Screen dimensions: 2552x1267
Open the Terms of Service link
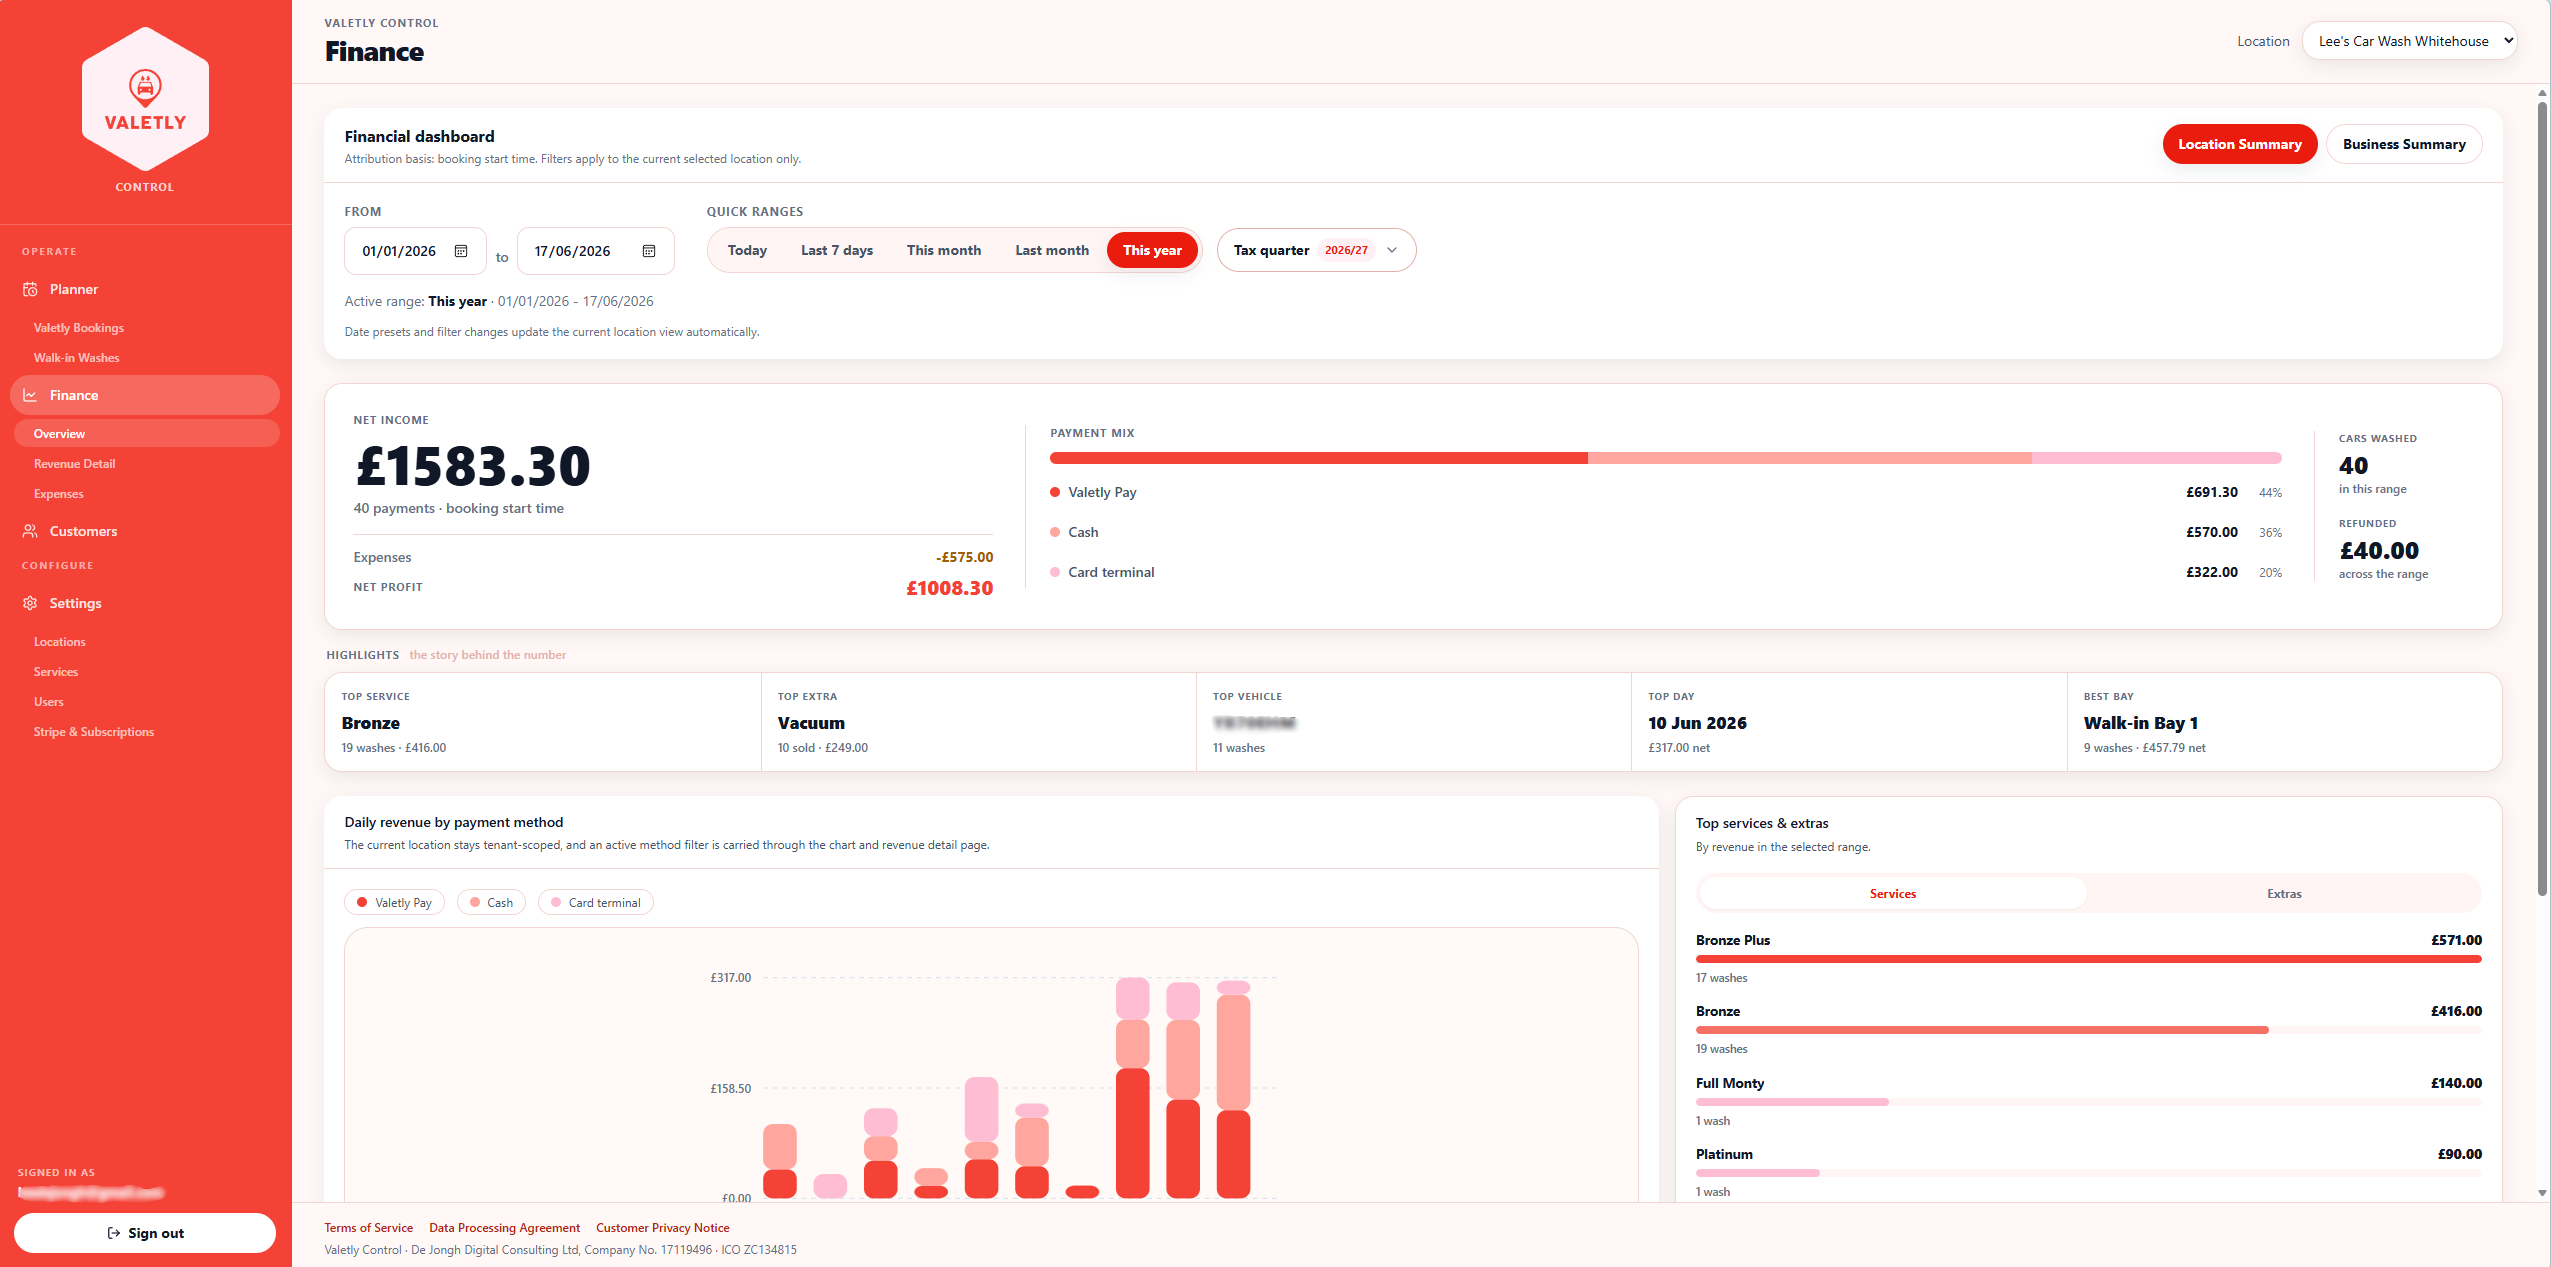[368, 1228]
